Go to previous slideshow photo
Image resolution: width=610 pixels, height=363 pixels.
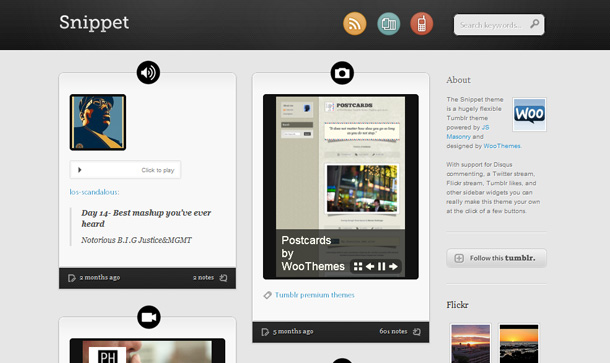(x=370, y=267)
